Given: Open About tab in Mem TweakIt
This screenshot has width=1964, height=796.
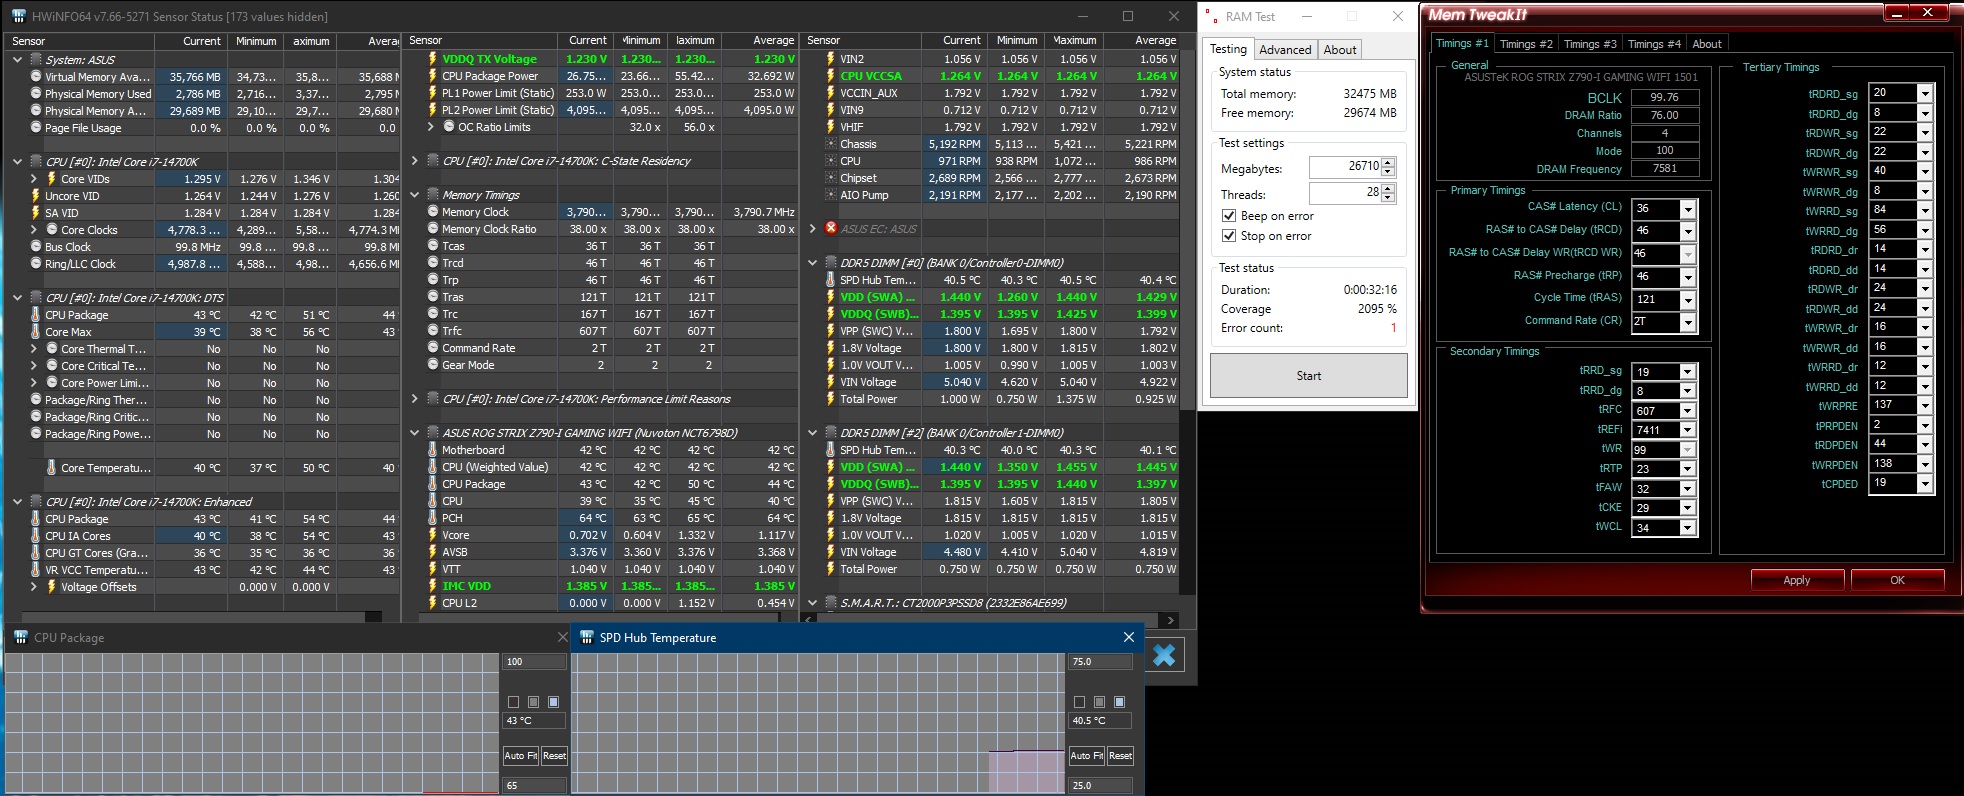Looking at the screenshot, I should (1707, 44).
